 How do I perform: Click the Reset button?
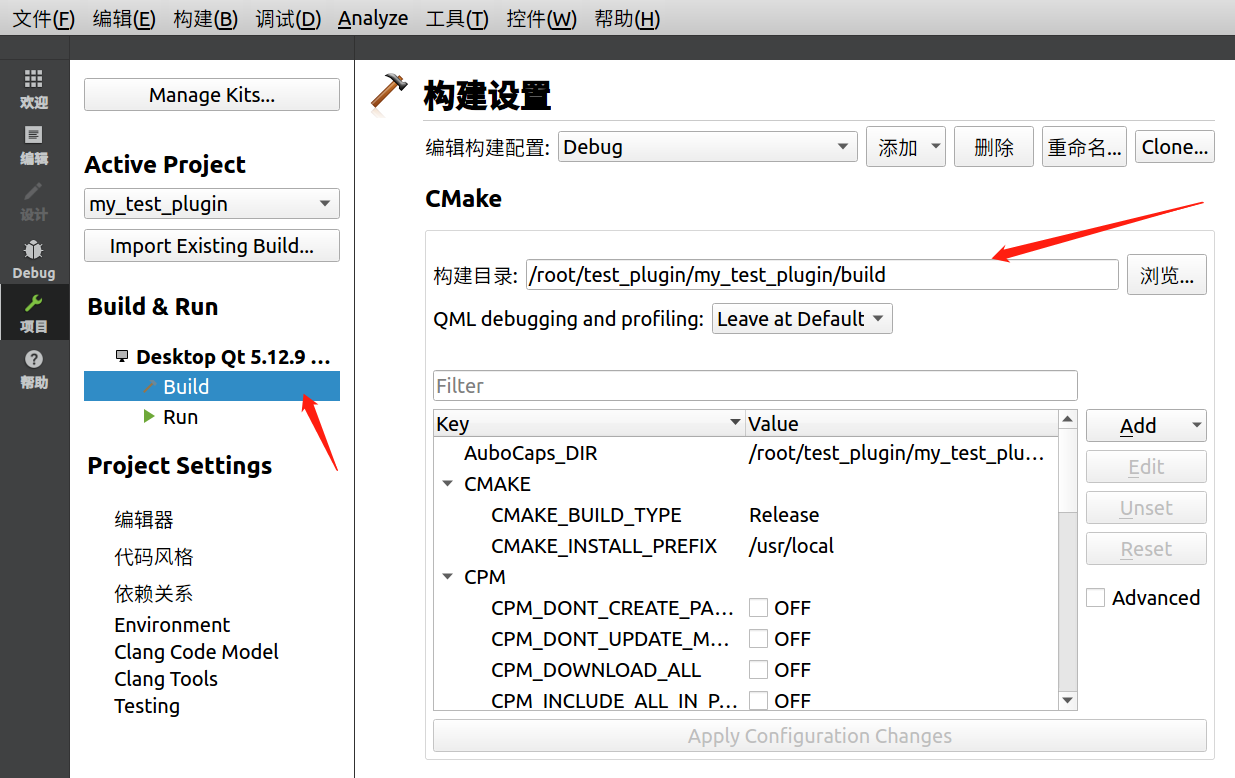[x=1146, y=549]
